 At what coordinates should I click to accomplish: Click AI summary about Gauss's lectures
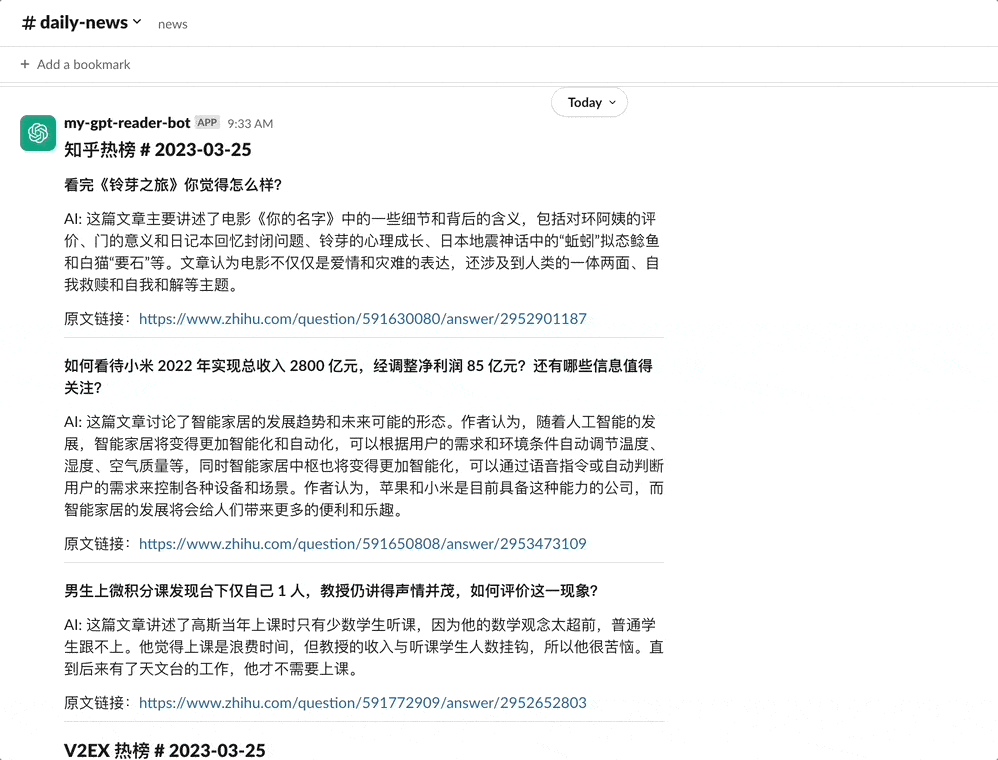(363, 647)
